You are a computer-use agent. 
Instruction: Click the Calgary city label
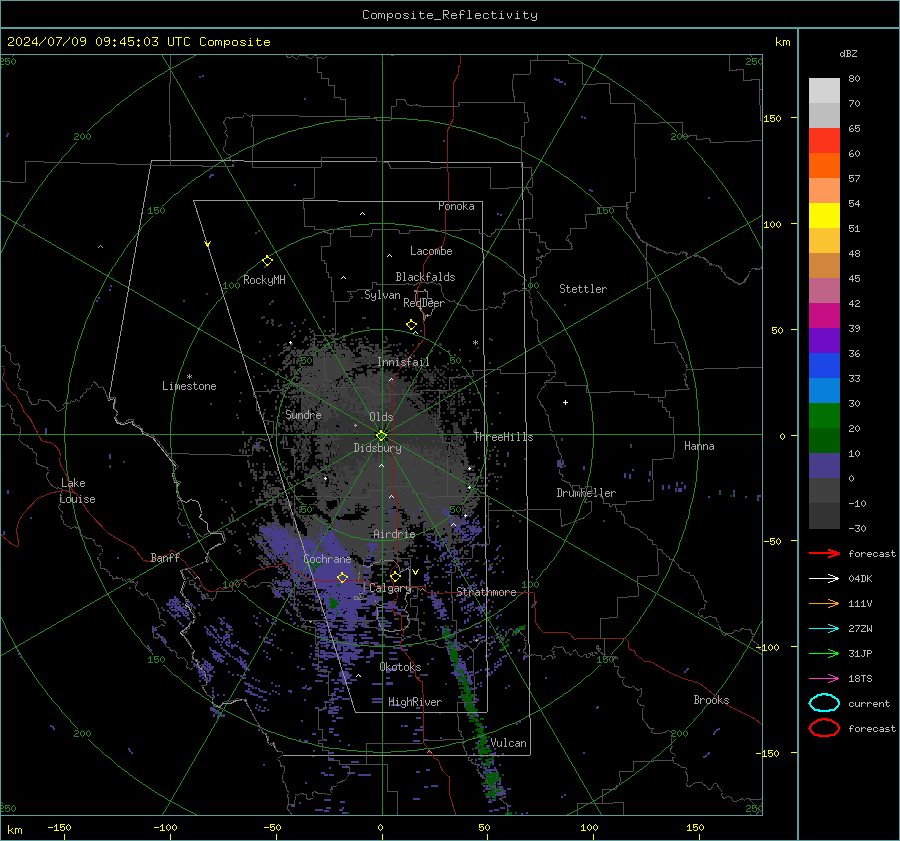click(390, 588)
